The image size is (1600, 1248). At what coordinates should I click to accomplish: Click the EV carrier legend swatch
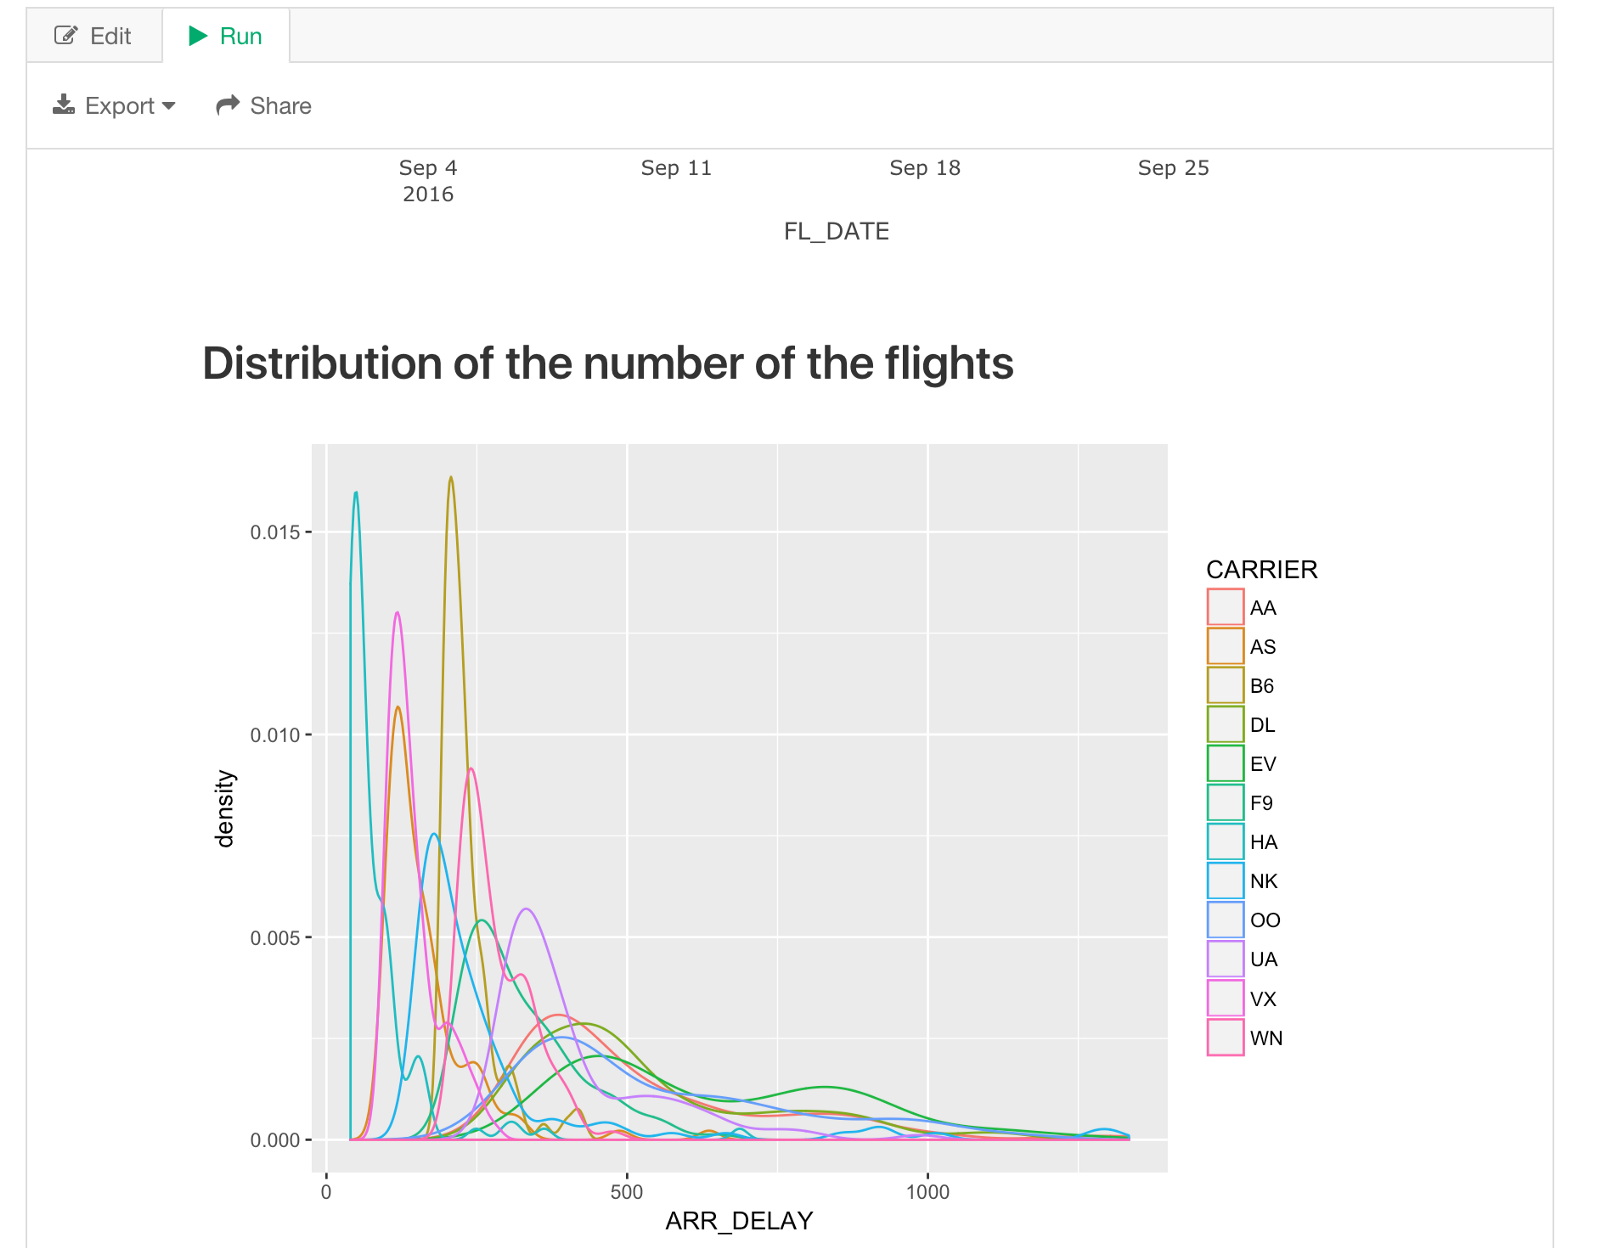tap(1225, 763)
